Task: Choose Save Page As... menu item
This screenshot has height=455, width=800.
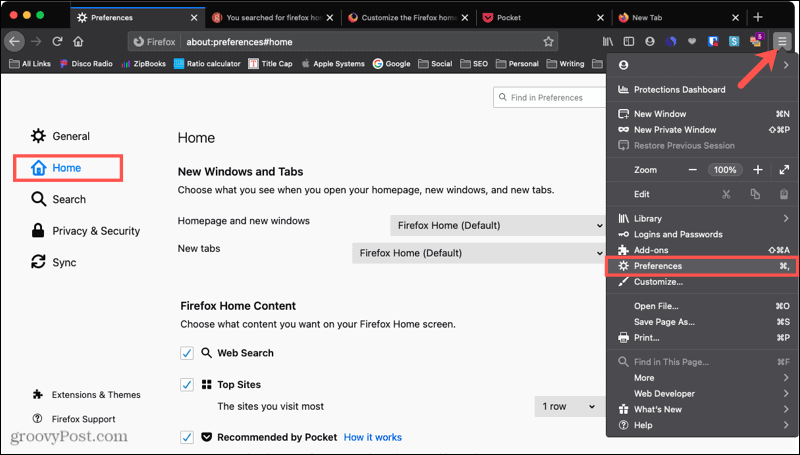Action: [x=703, y=322]
